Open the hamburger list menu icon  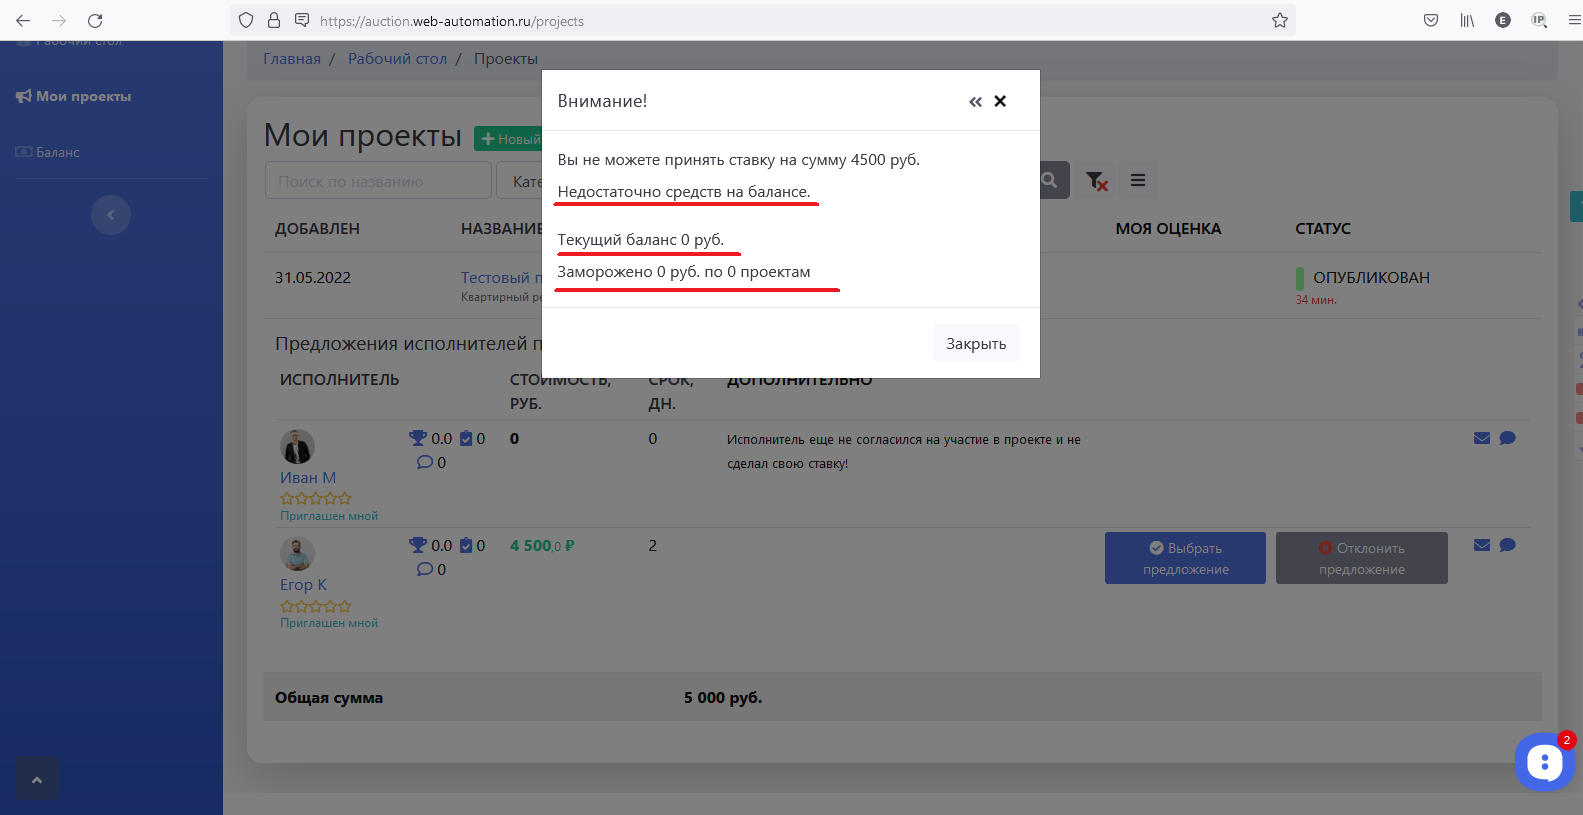pyautogui.click(x=1138, y=181)
